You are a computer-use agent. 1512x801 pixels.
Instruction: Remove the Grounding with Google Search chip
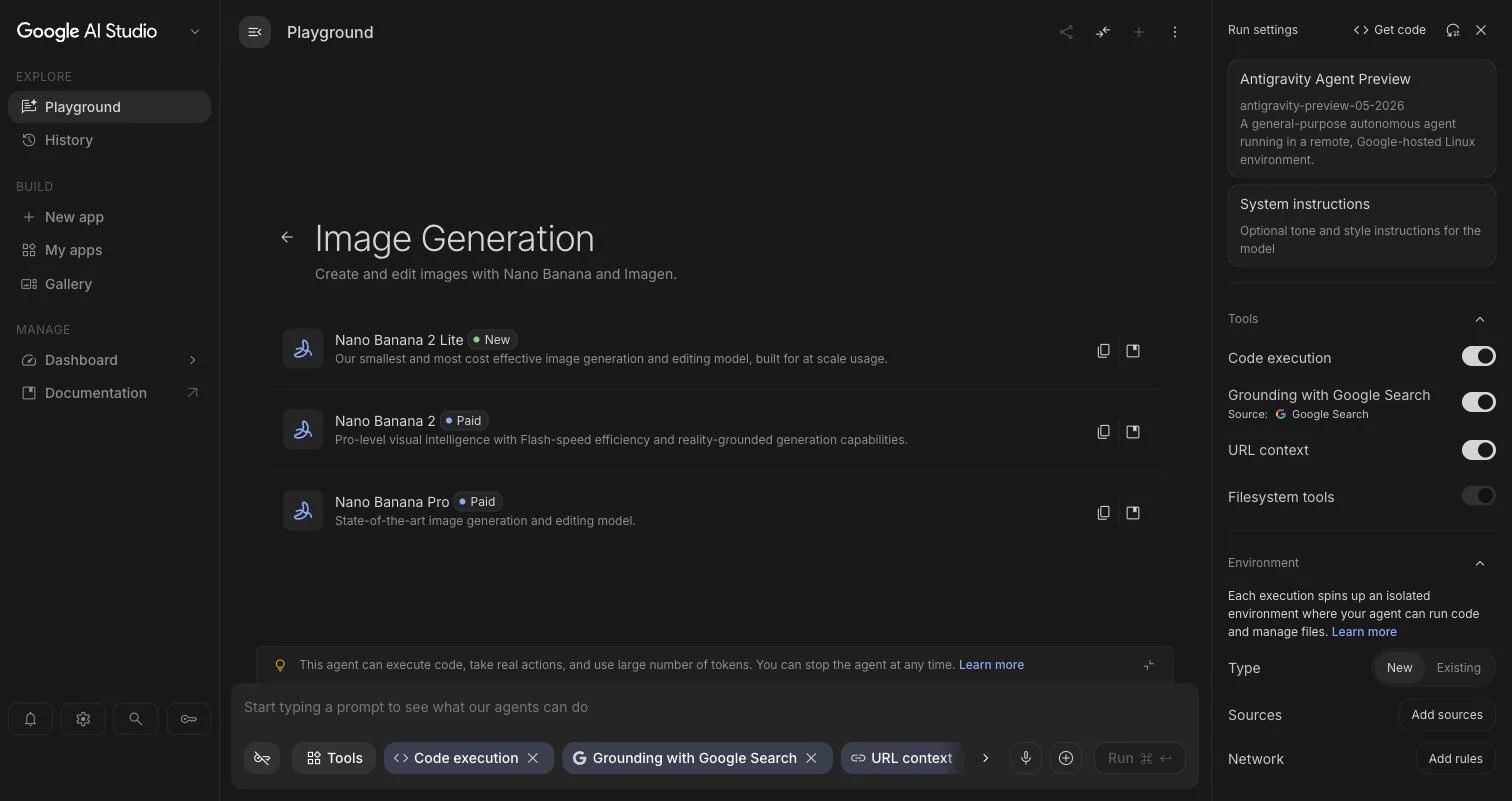(x=811, y=758)
